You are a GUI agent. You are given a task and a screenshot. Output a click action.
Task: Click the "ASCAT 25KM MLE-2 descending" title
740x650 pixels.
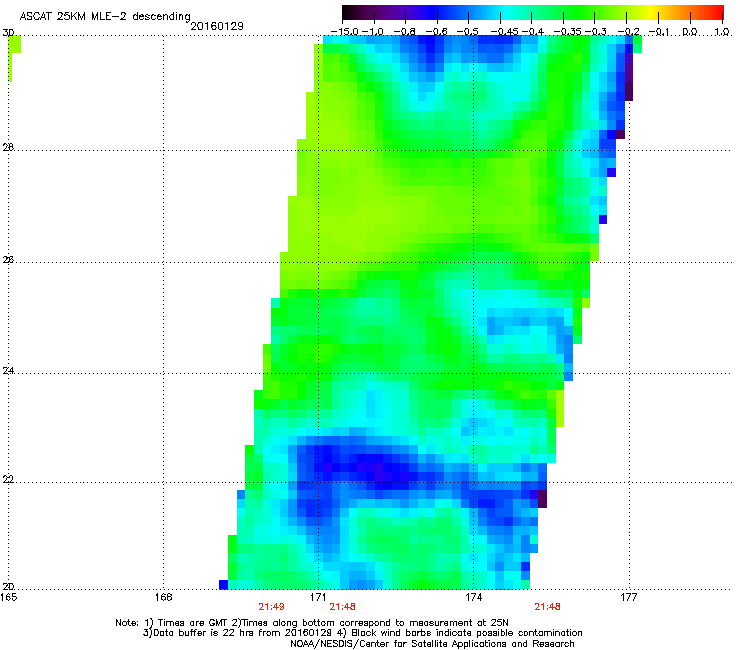tap(105, 16)
